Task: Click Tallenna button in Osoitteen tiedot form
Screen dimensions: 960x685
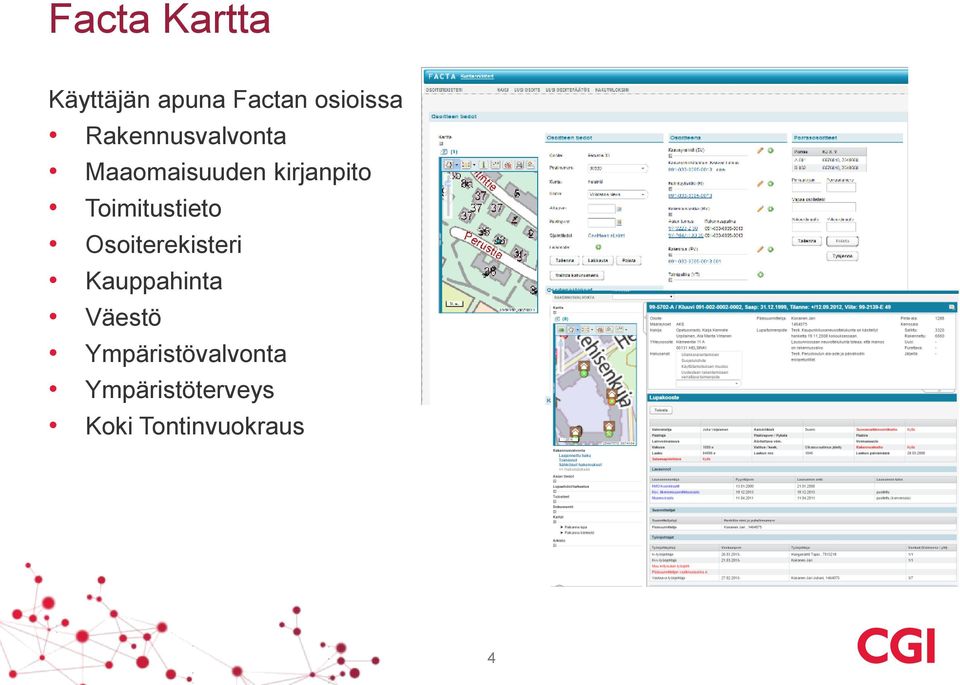Action: click(x=564, y=260)
